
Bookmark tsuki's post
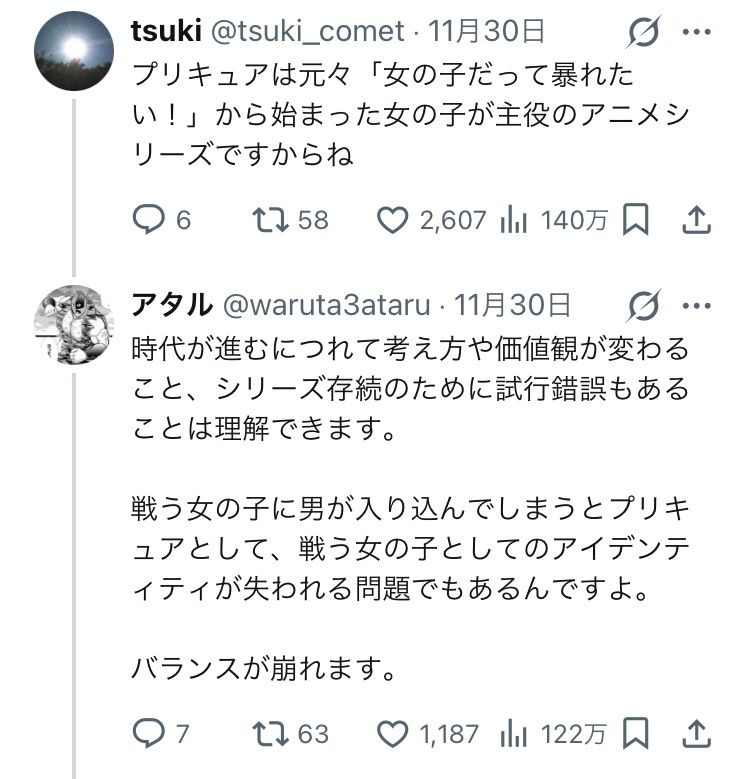pos(636,219)
